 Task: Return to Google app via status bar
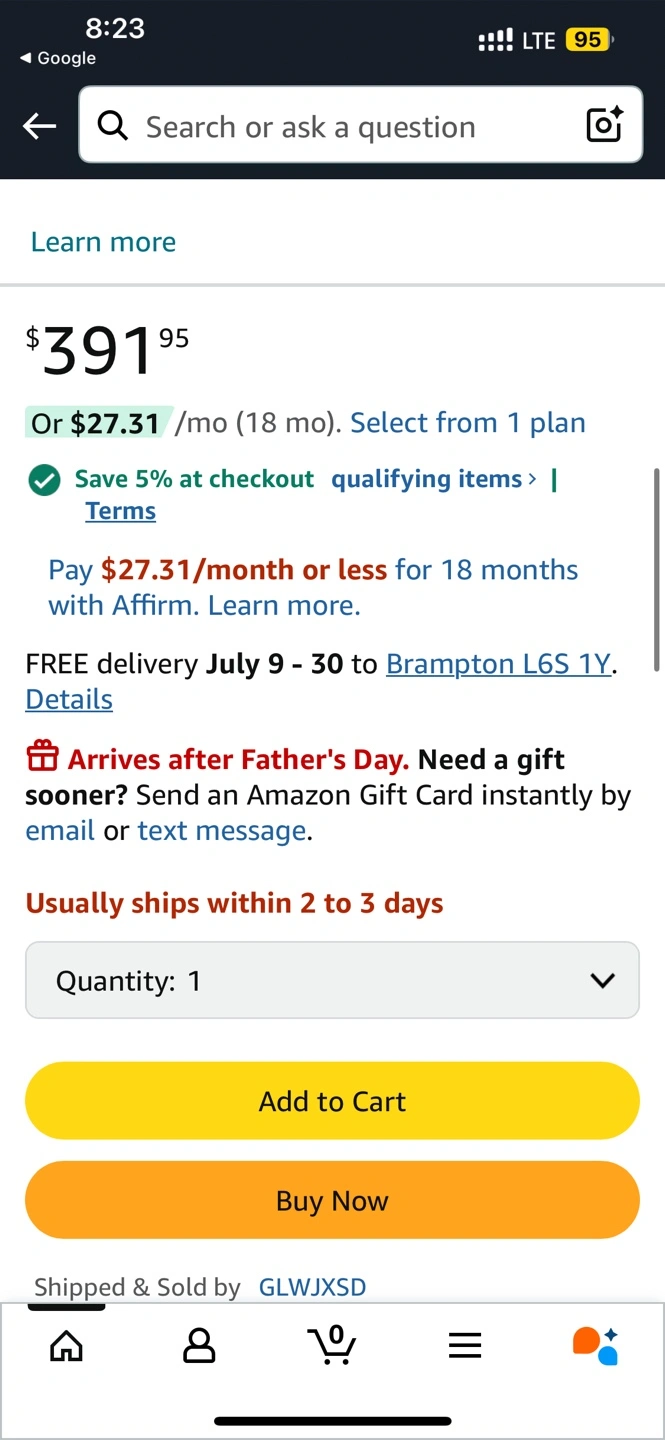click(x=58, y=58)
